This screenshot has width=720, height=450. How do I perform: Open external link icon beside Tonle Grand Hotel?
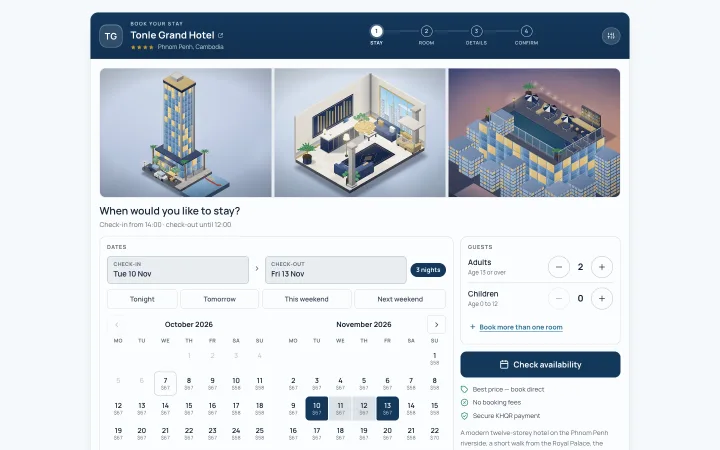[220, 35]
